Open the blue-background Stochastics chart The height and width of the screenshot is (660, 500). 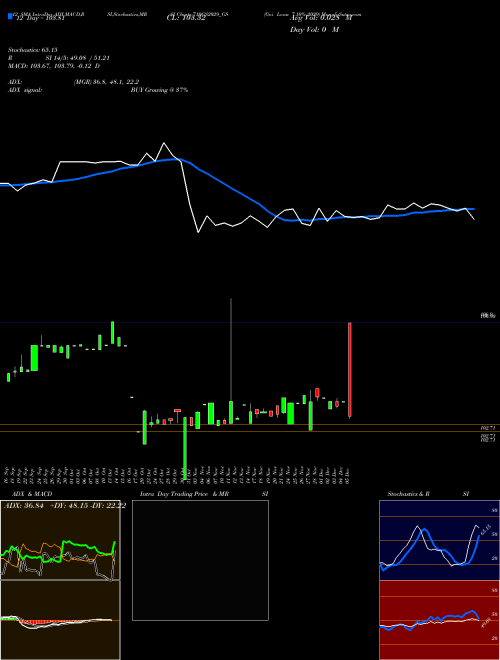(439, 540)
